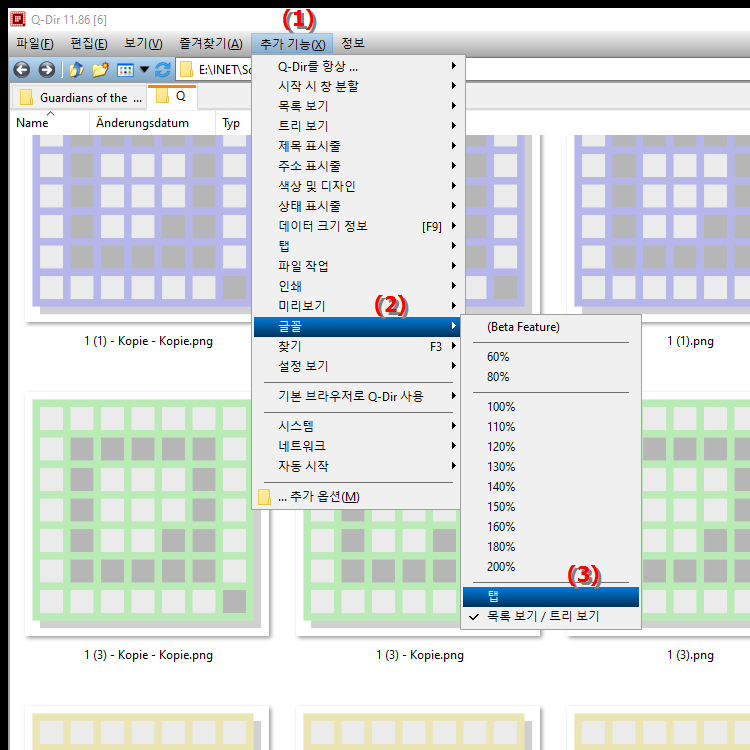The image size is (750, 750).
Task: Set font size to 100%
Action: (551, 407)
